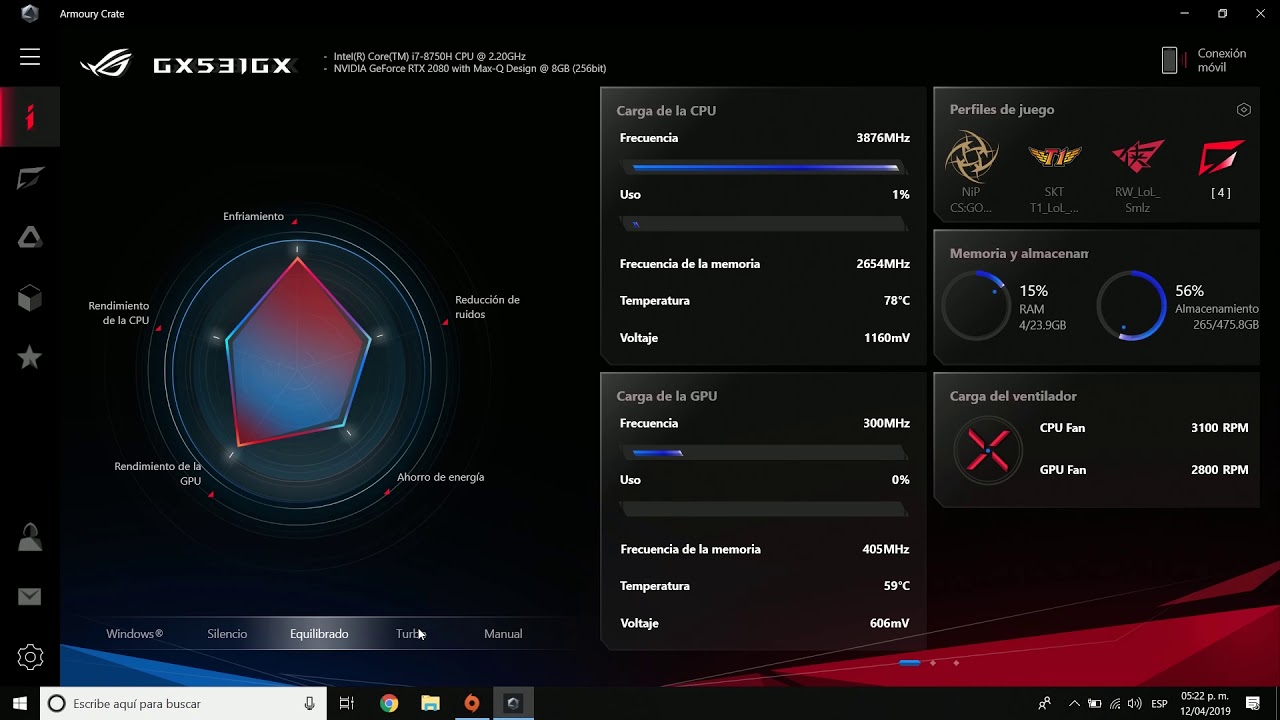Open game profiles settings hexagon icon
The height and width of the screenshot is (720, 1280).
pos(1244,110)
